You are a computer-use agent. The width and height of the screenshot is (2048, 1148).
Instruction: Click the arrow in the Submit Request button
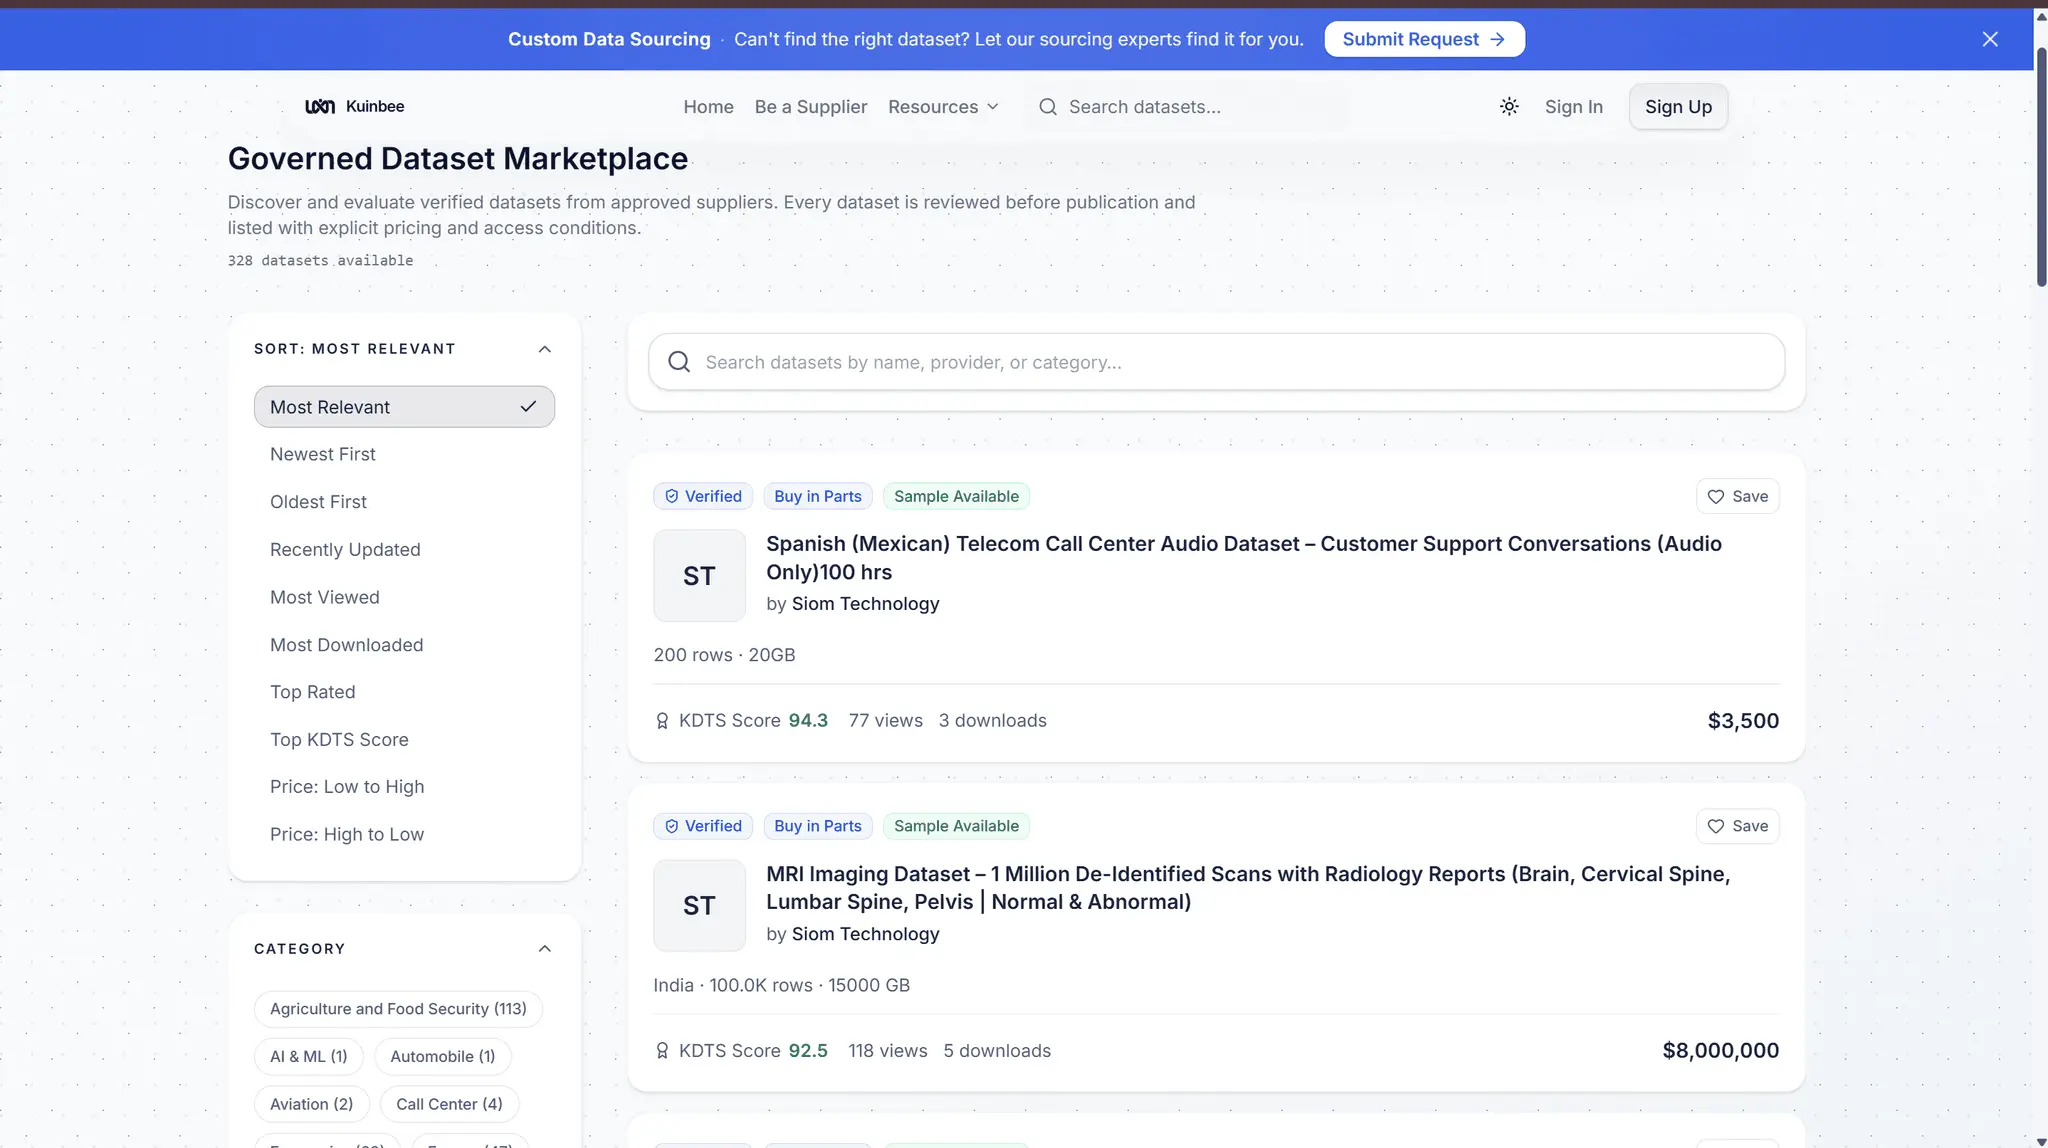click(1497, 39)
